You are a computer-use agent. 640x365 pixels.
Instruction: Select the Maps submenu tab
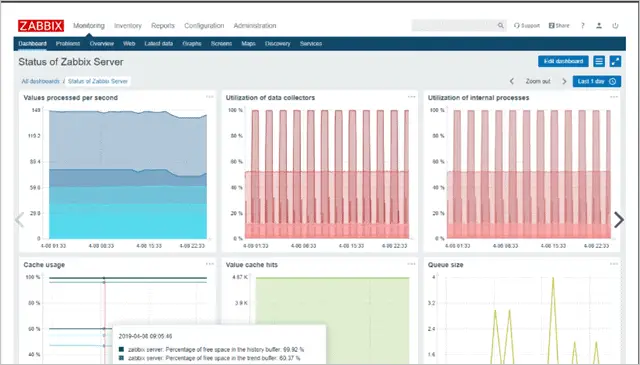pyautogui.click(x=248, y=44)
